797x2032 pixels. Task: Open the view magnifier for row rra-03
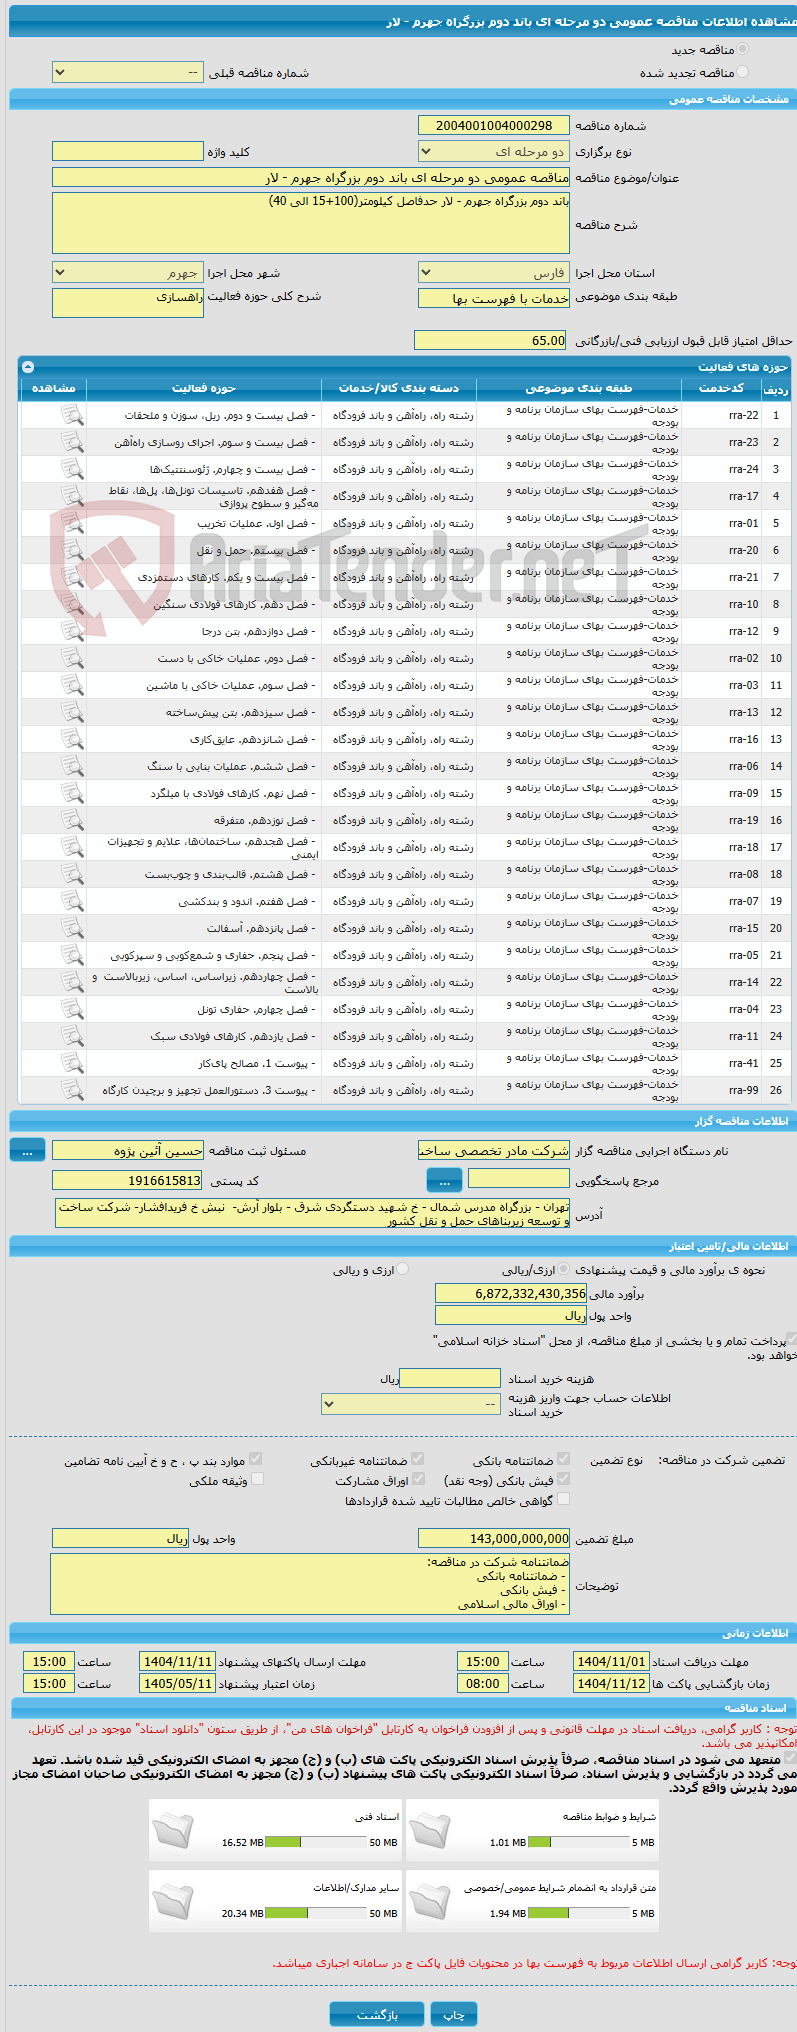point(72,685)
